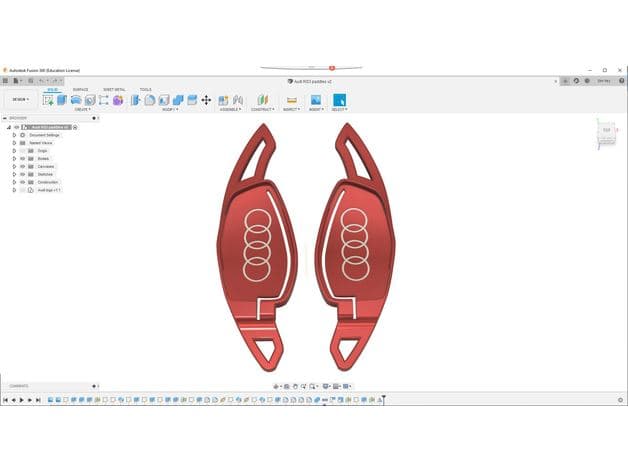Select the Joint assemble tool

(x=238, y=100)
